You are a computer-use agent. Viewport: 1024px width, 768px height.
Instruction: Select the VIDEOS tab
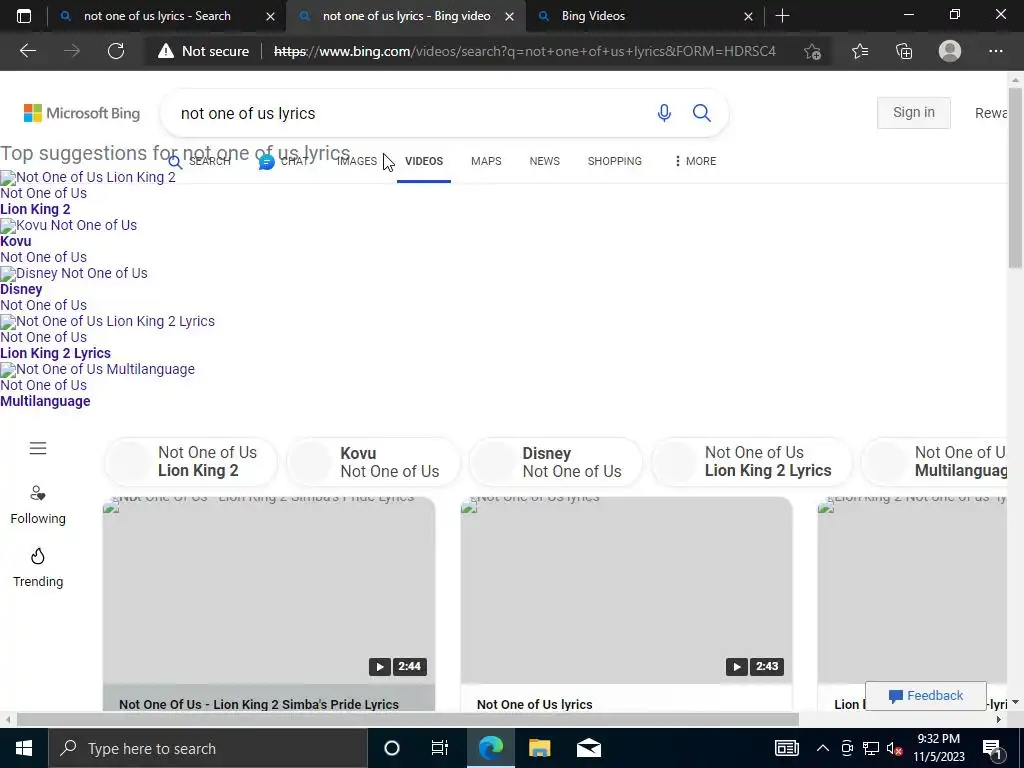coord(424,161)
